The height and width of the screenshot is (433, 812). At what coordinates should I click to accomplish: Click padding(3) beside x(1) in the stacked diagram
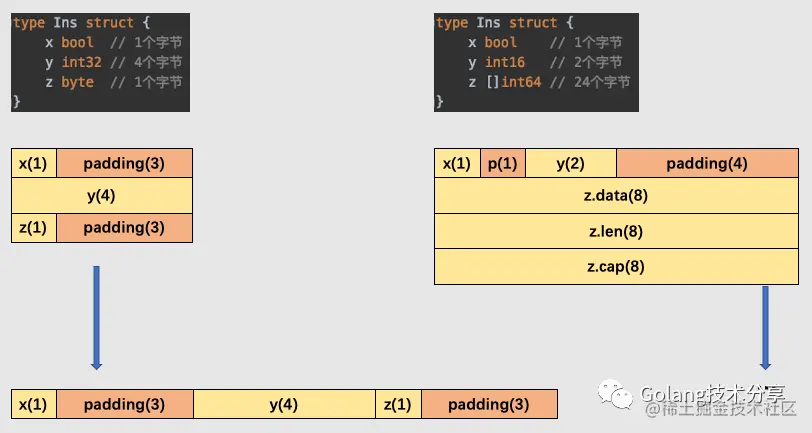tap(124, 164)
